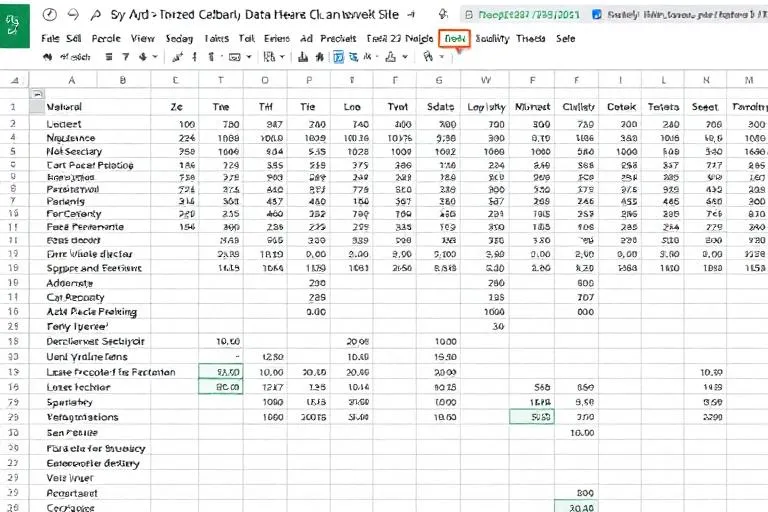Image resolution: width=768 pixels, height=512 pixels.
Task: Click the document title text in title bar
Action: [x=254, y=15]
